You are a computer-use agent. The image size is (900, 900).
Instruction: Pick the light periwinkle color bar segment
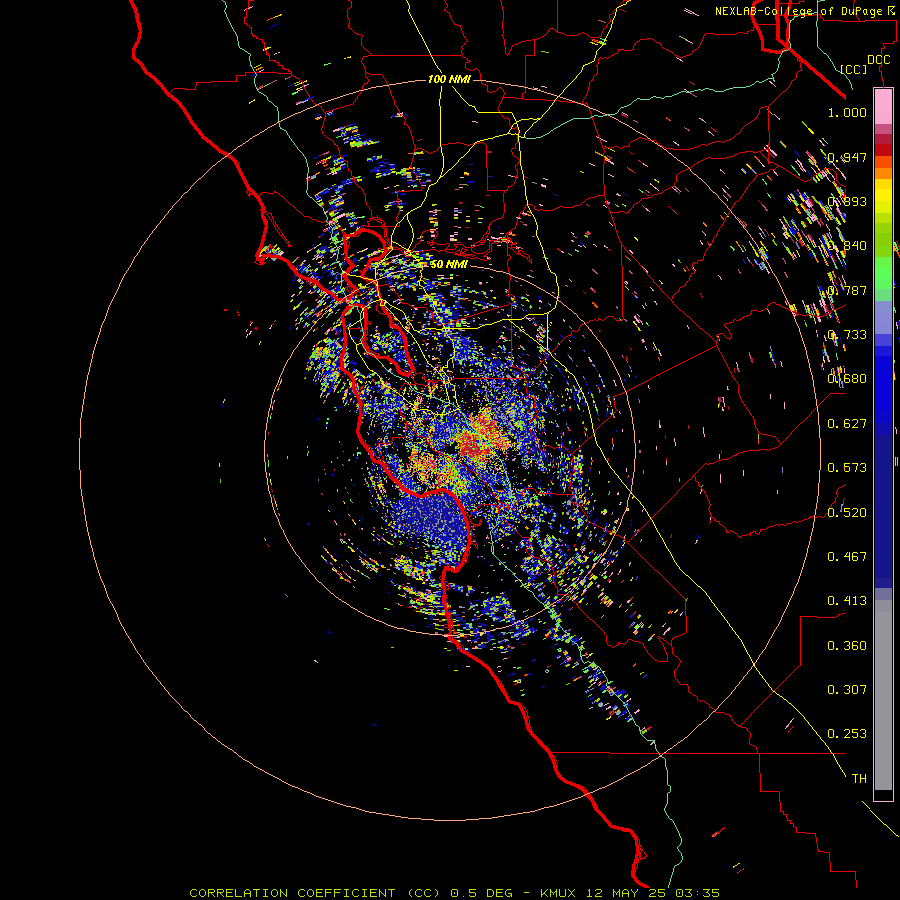[x=883, y=317]
